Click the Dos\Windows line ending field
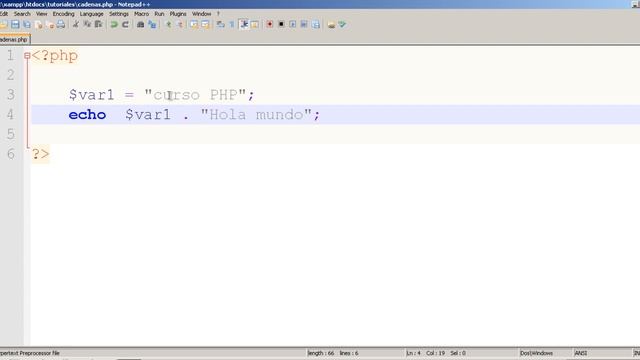Viewport: 640px width, 360px height. point(536,353)
